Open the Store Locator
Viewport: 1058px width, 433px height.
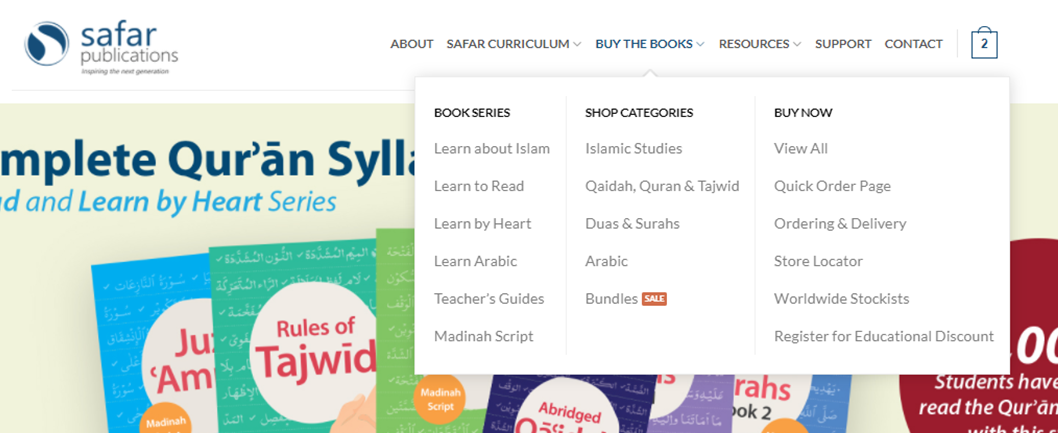(818, 261)
